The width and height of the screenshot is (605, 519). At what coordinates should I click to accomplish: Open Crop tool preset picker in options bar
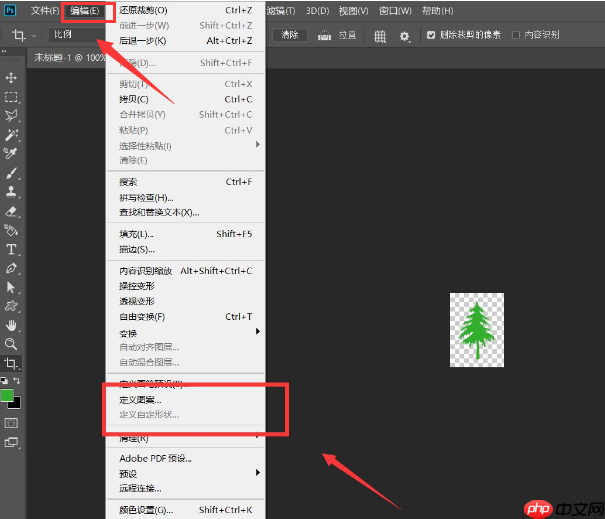[24, 35]
